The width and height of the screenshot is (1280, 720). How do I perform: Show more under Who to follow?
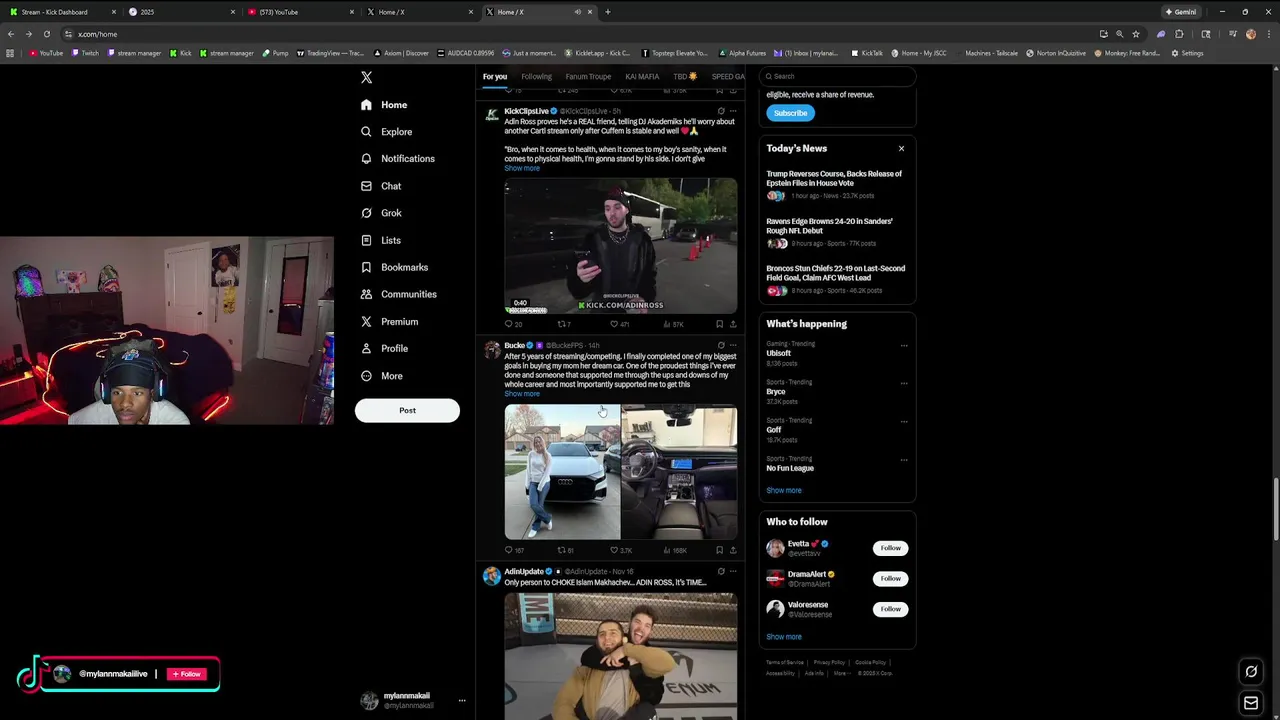[x=784, y=636]
